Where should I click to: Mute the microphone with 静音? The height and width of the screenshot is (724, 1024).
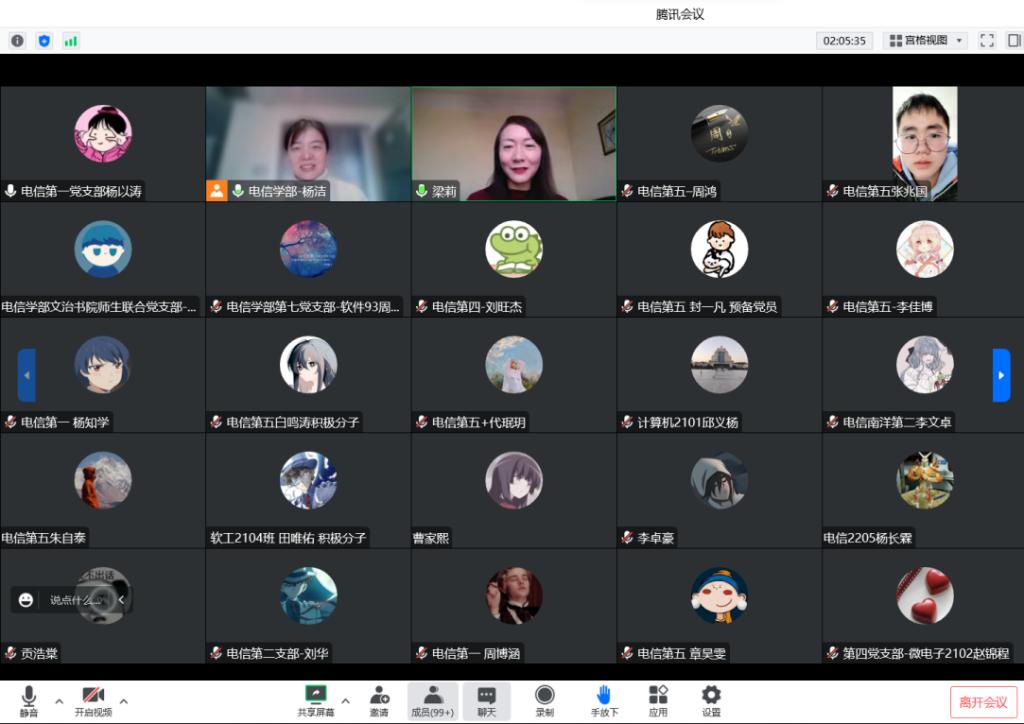tap(29, 701)
